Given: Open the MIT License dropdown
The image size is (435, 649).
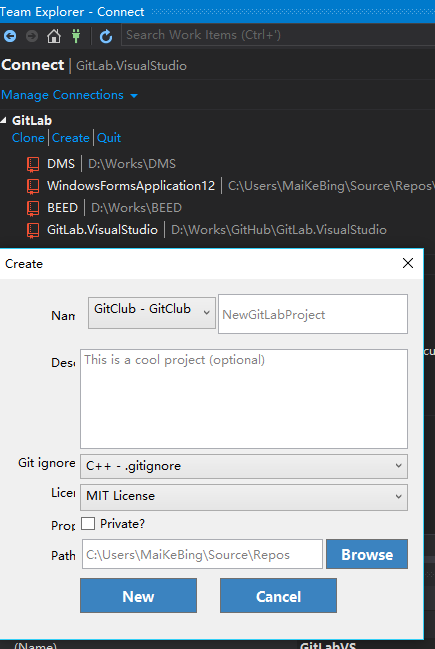Looking at the screenshot, I should point(244,497).
